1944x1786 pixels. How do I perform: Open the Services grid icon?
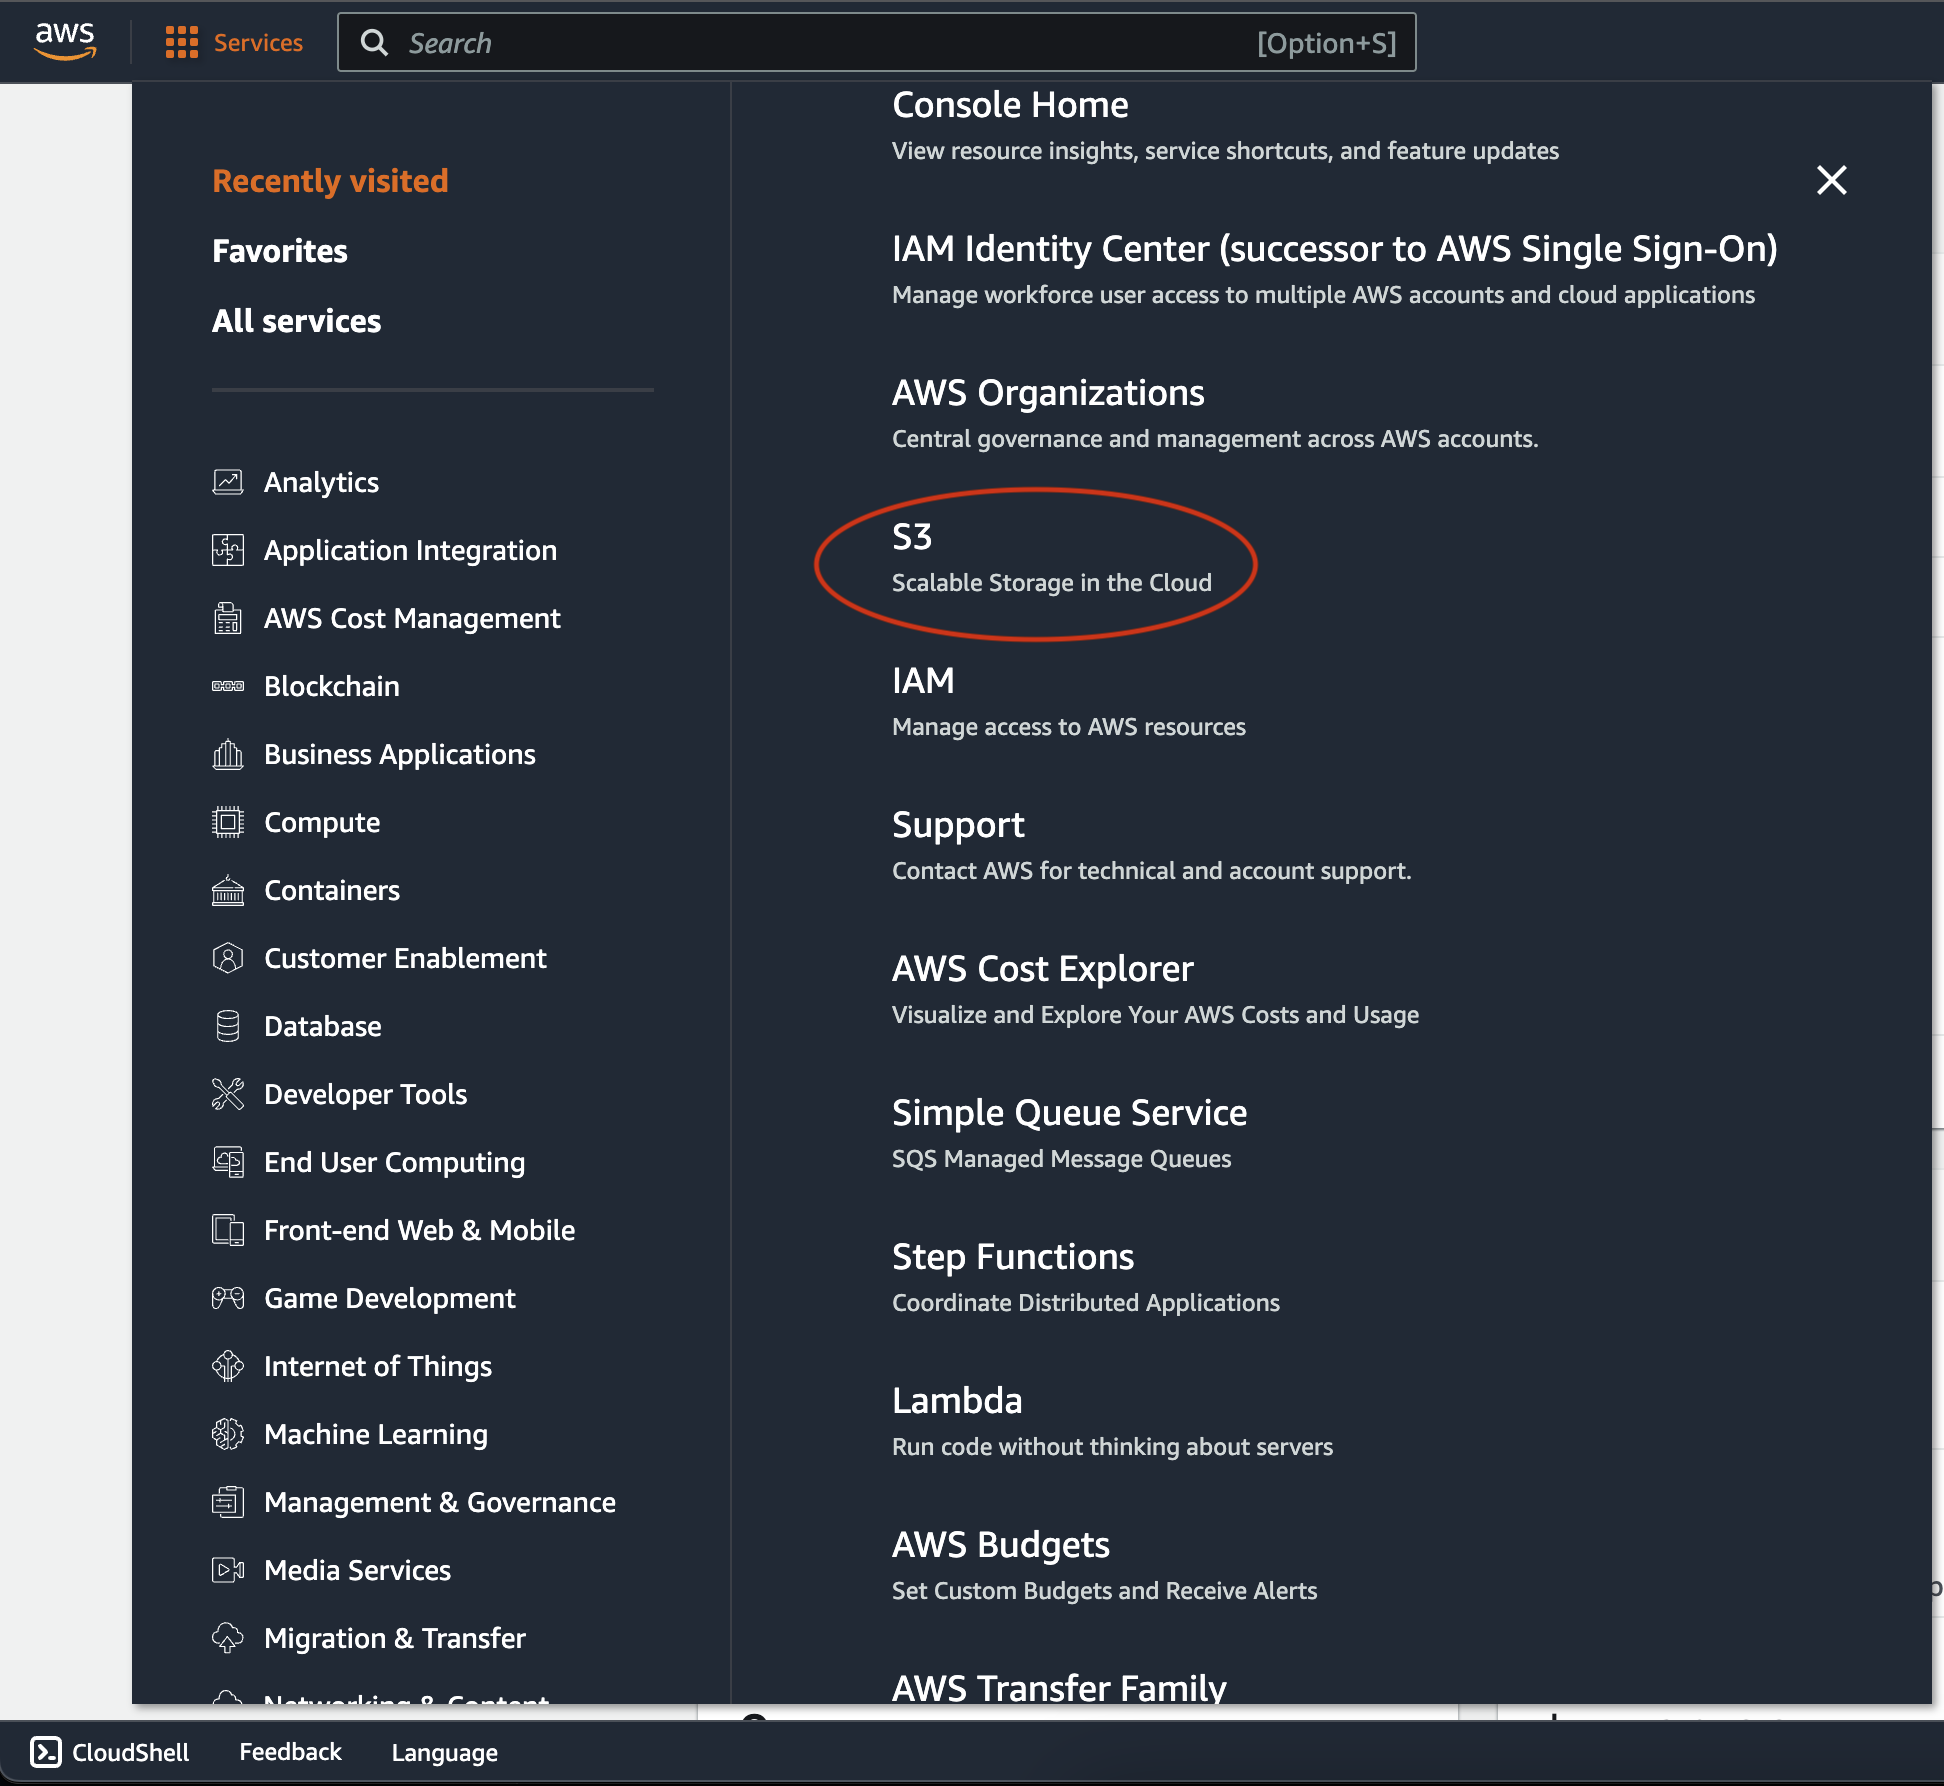(x=181, y=42)
